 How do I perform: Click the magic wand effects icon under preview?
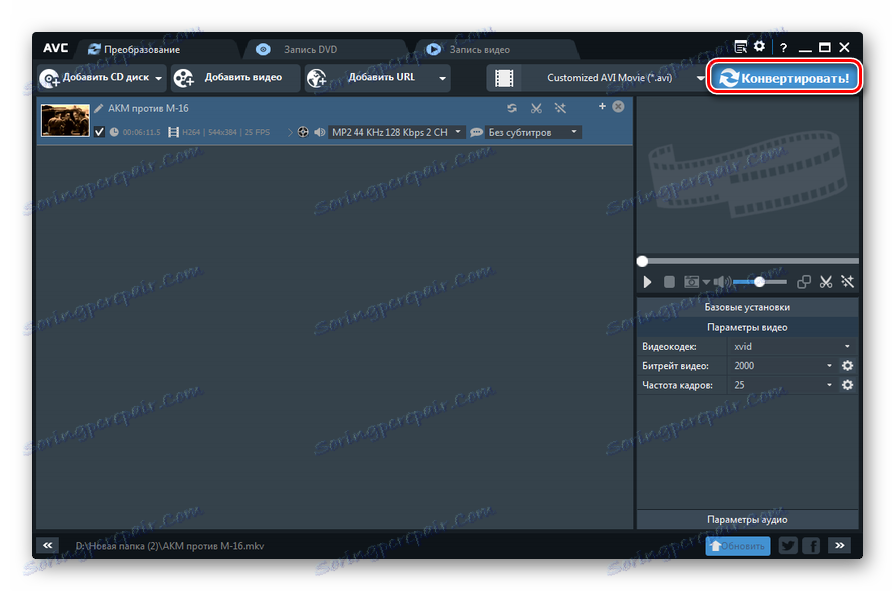tap(847, 282)
